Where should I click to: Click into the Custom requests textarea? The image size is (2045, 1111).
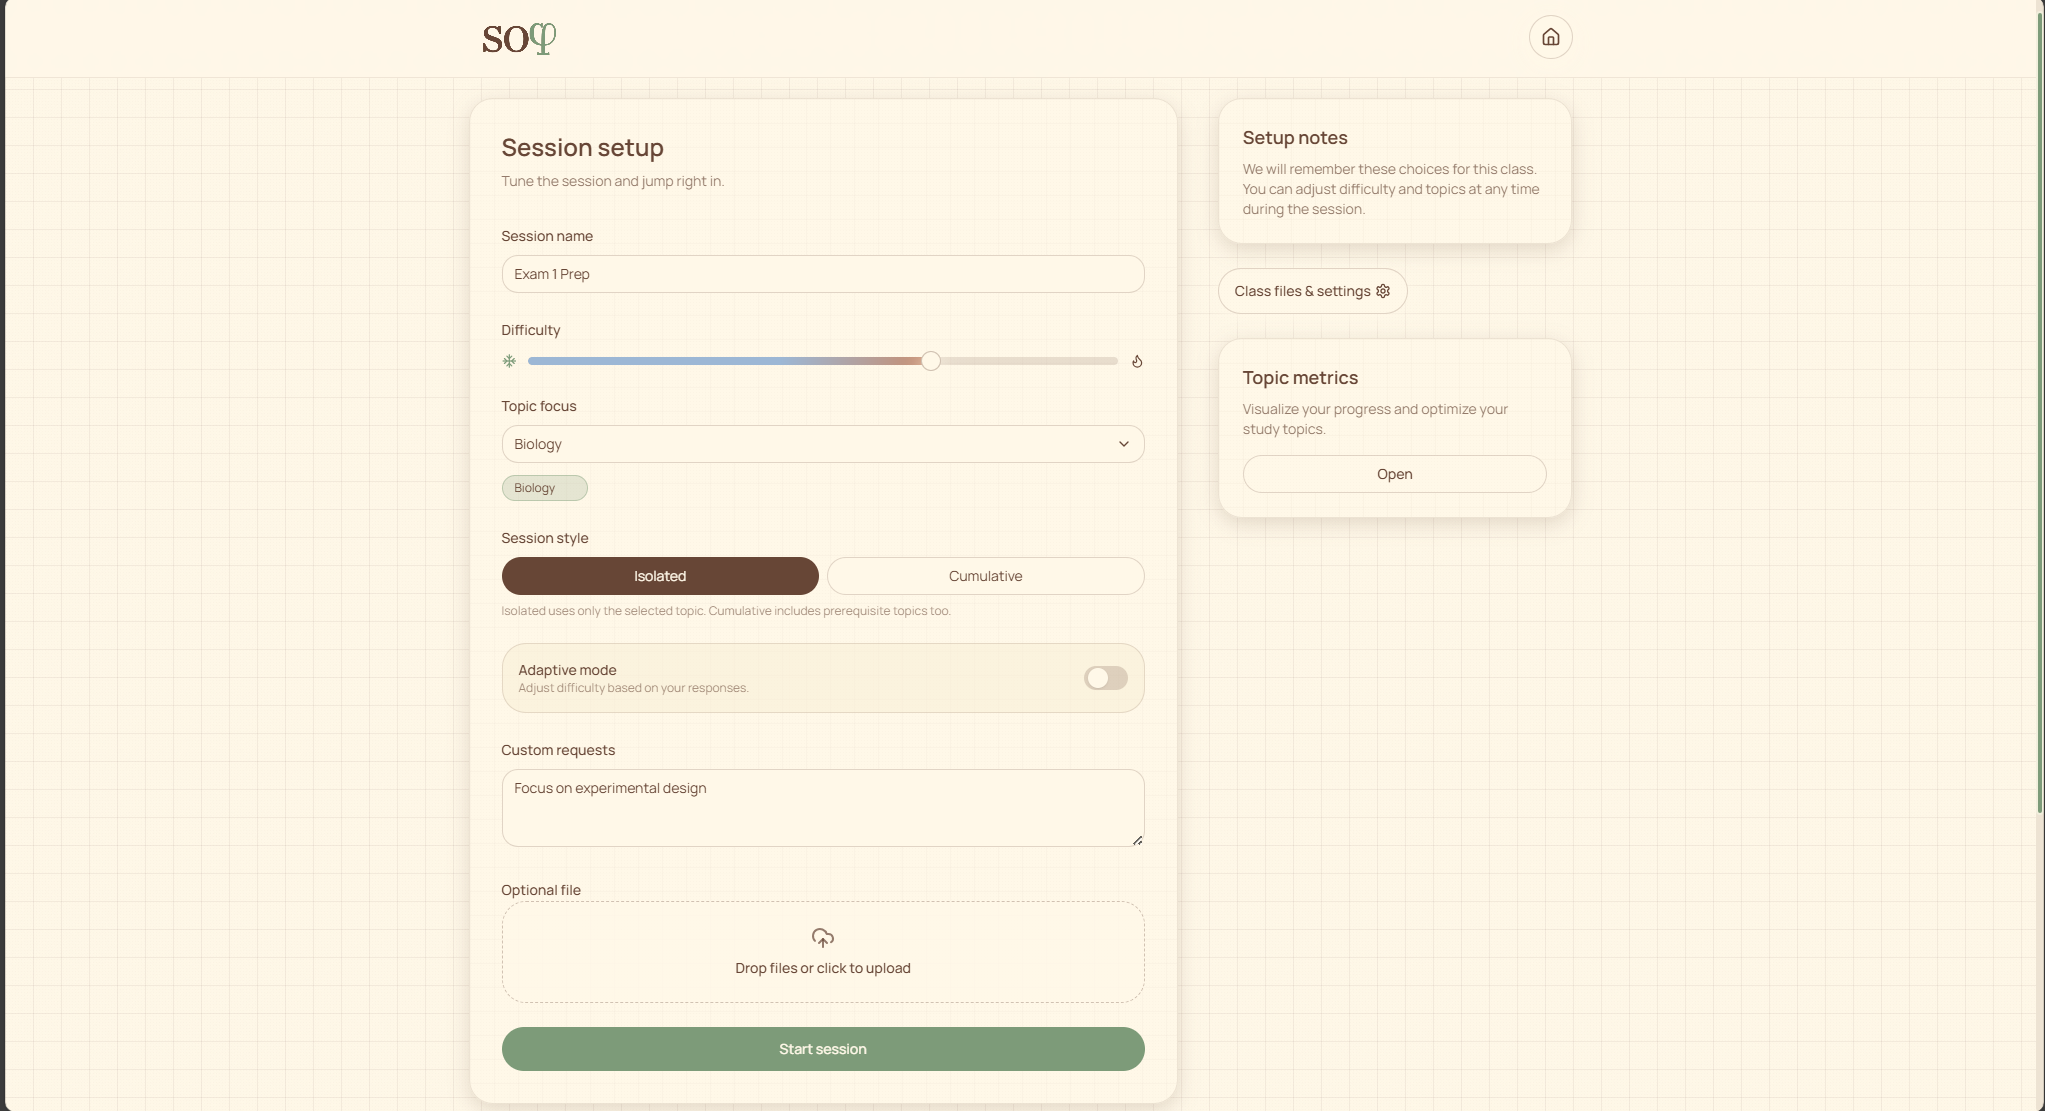pyautogui.click(x=822, y=808)
